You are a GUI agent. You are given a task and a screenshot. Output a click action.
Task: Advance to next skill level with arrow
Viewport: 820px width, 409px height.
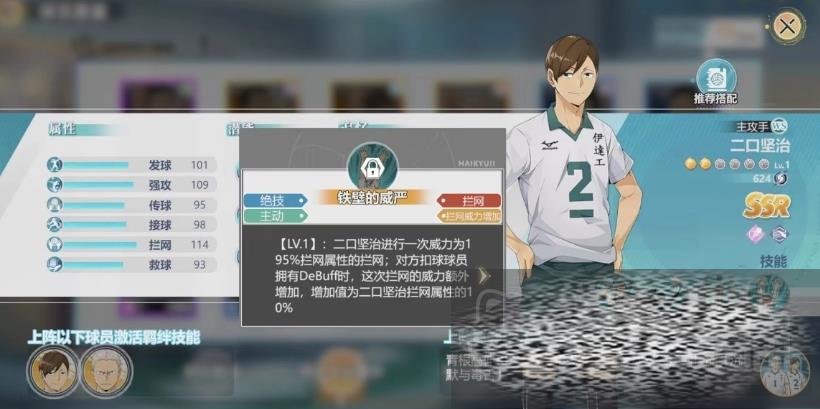[x=484, y=277]
